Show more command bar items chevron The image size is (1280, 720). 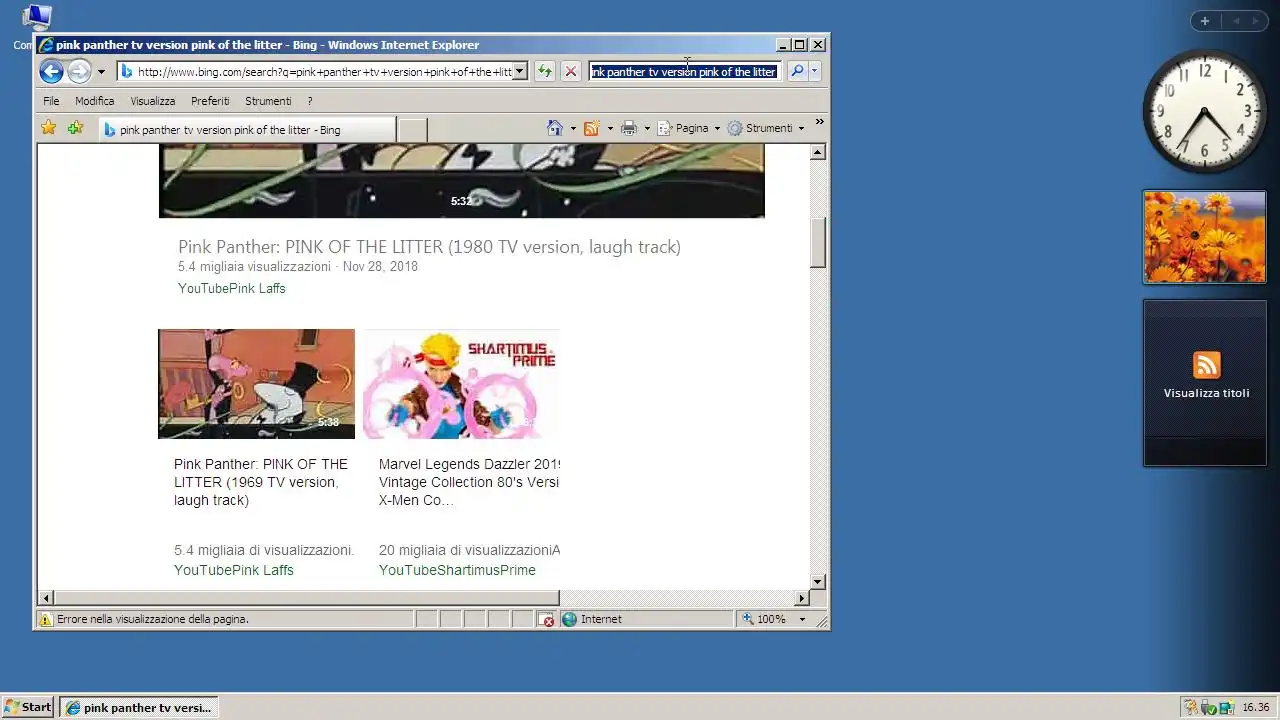click(x=820, y=122)
